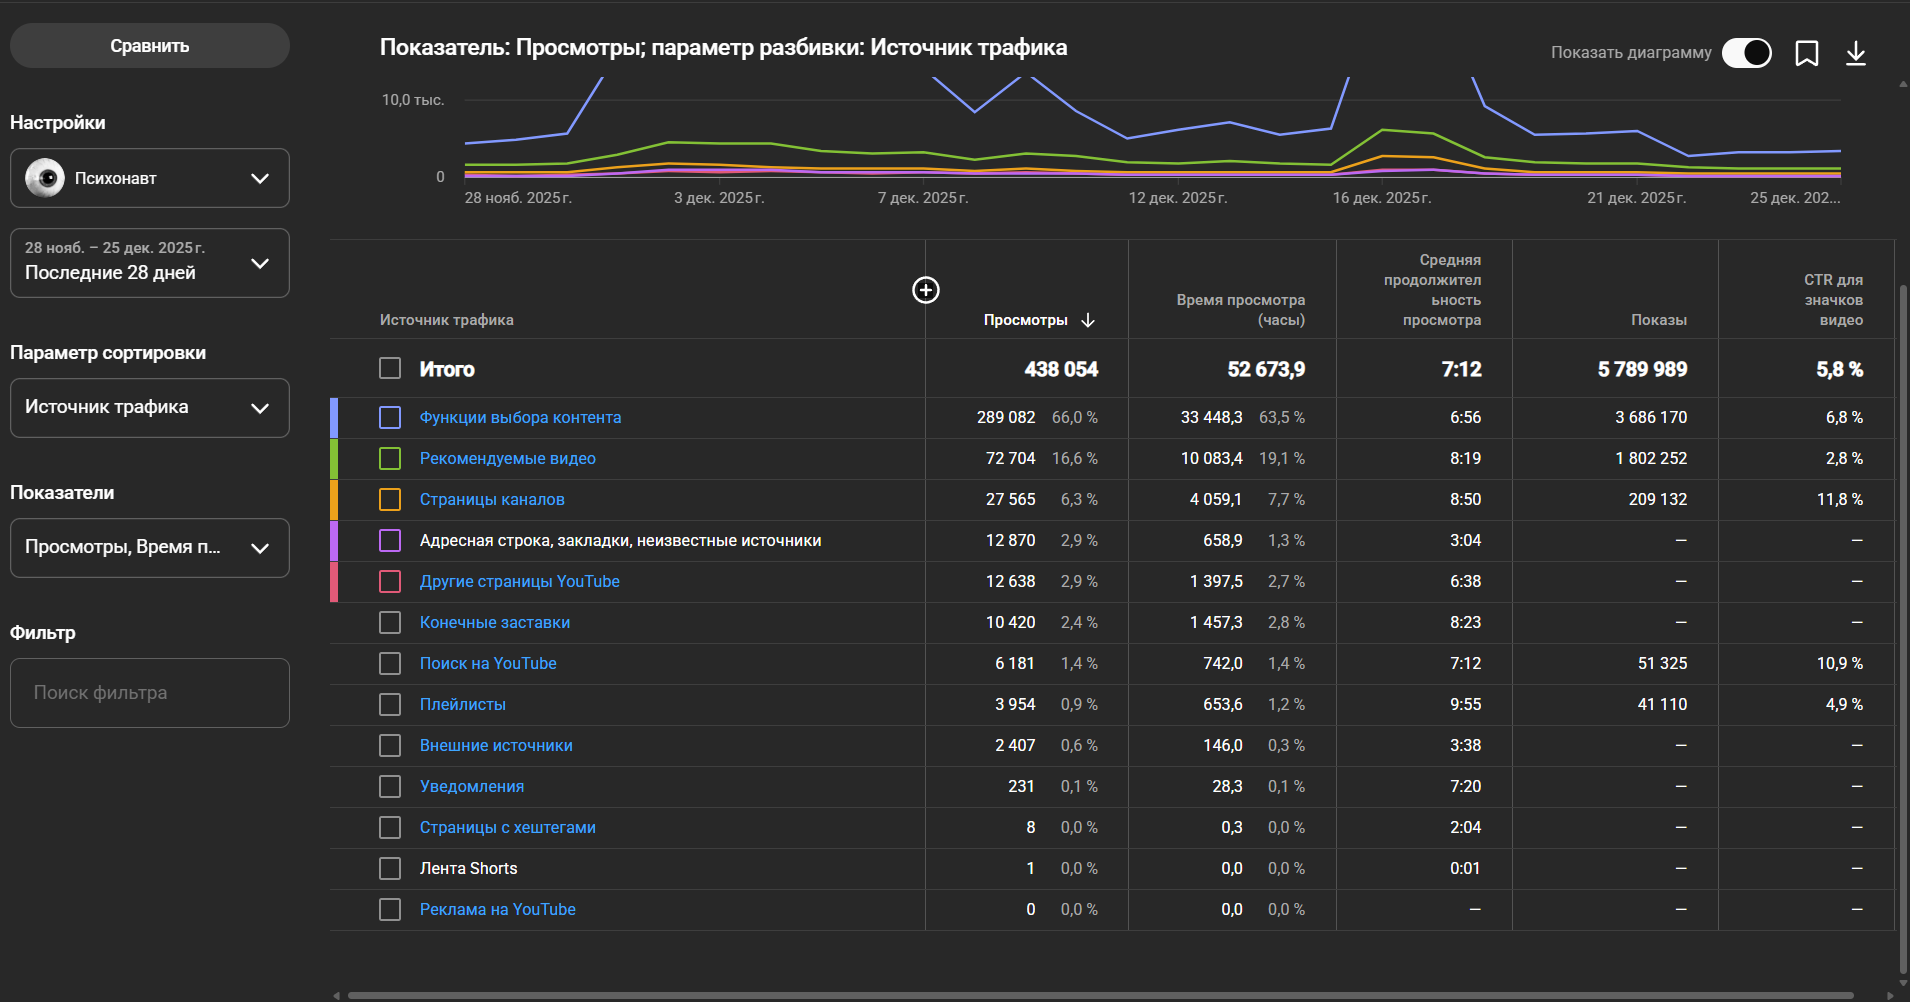This screenshot has height=1002, width=1910.
Task: Click the download report arrow icon
Action: [1855, 53]
